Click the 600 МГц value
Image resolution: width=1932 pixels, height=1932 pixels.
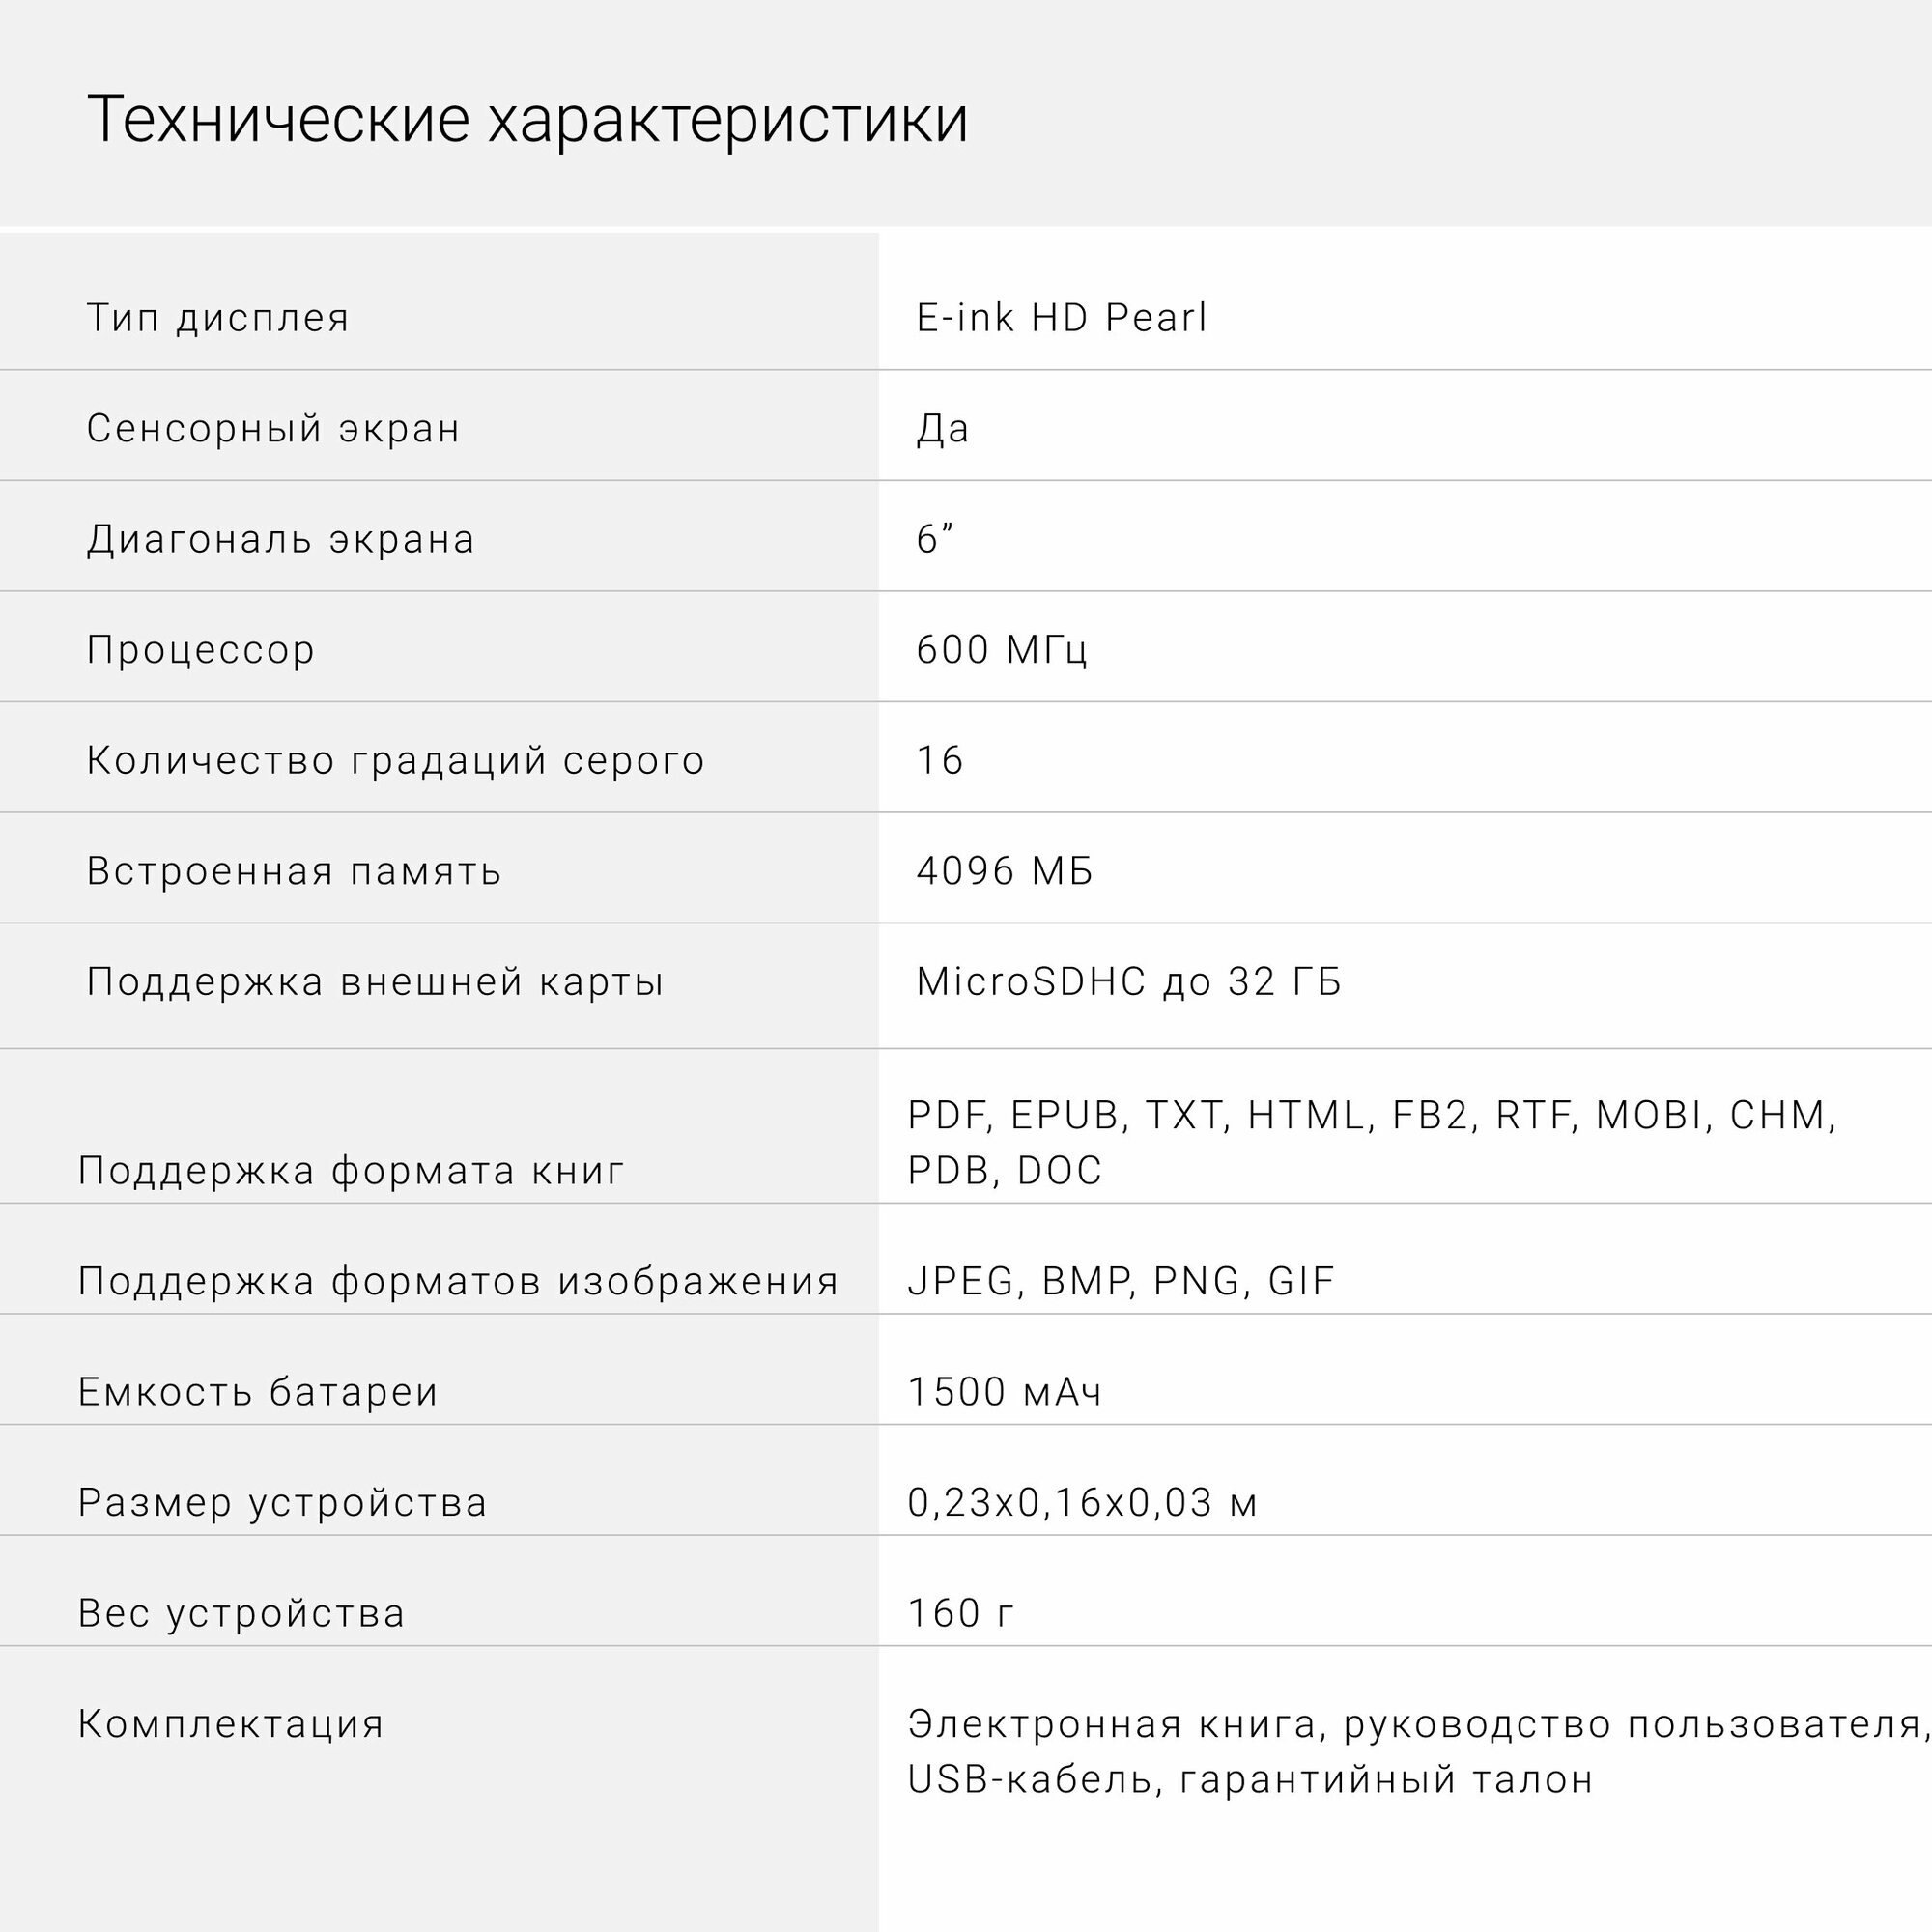pyautogui.click(x=1001, y=651)
